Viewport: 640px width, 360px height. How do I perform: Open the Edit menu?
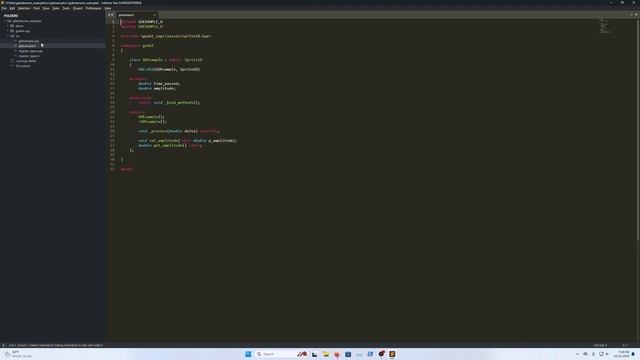[12, 8]
